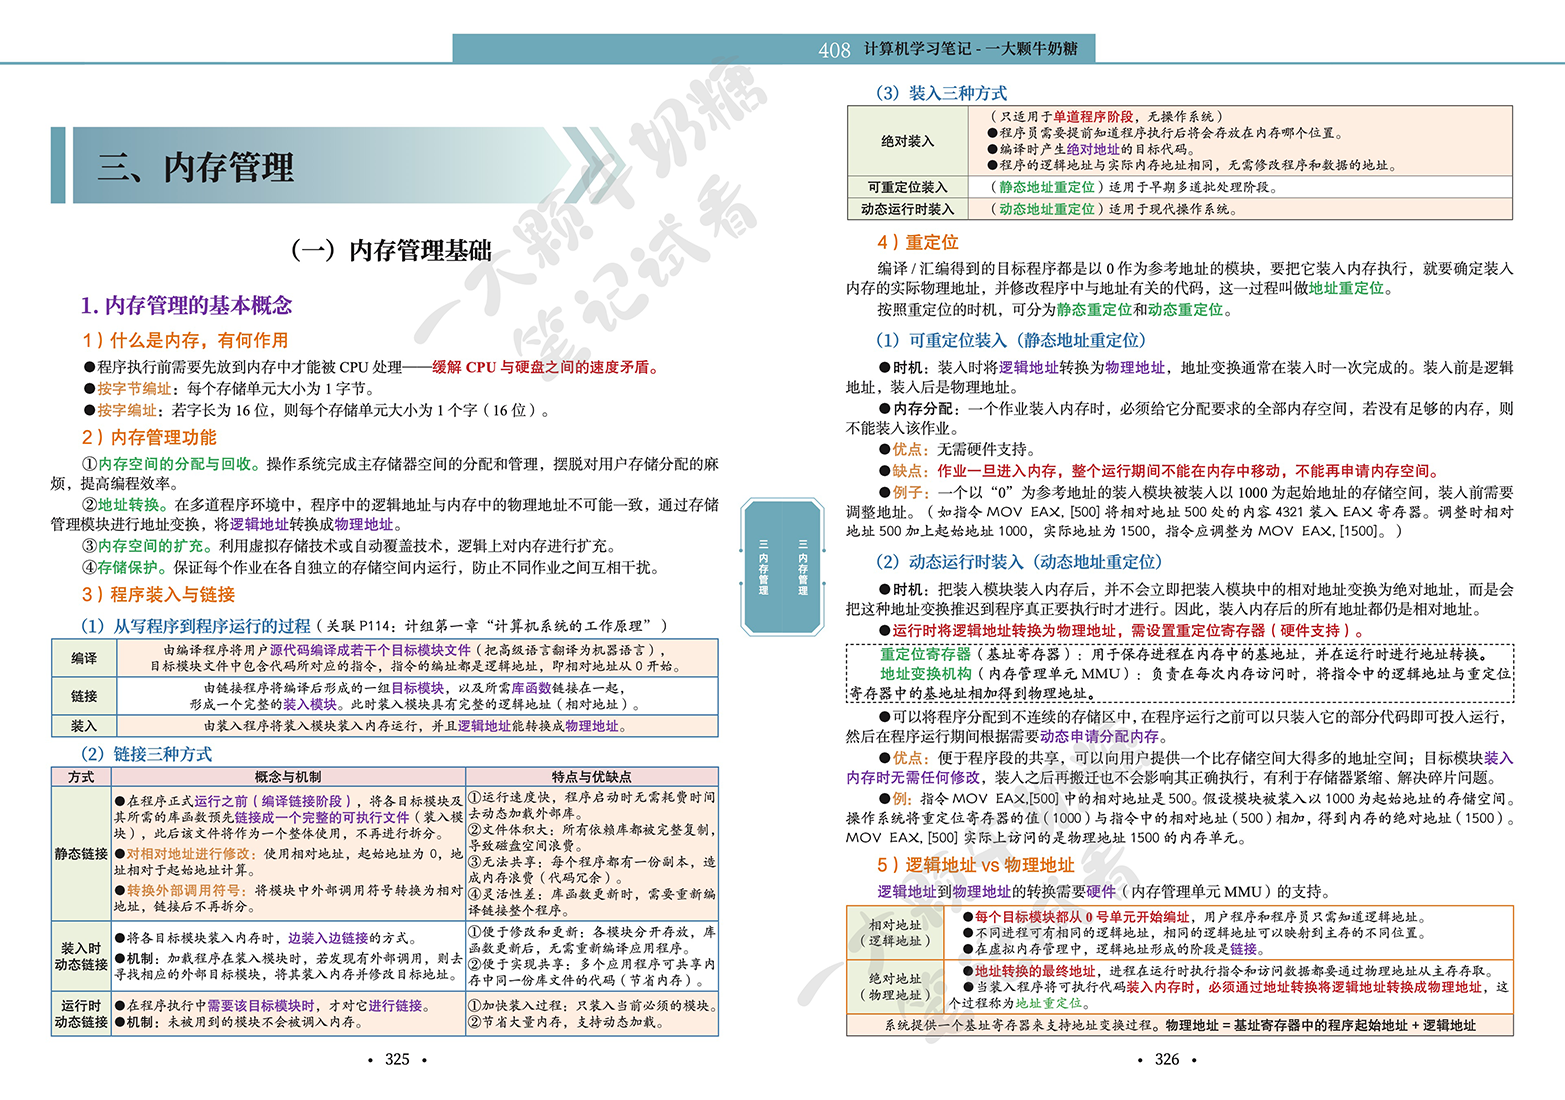
Task: Click the '绝对地址（物理地址）' table cell
Action: pos(895,987)
